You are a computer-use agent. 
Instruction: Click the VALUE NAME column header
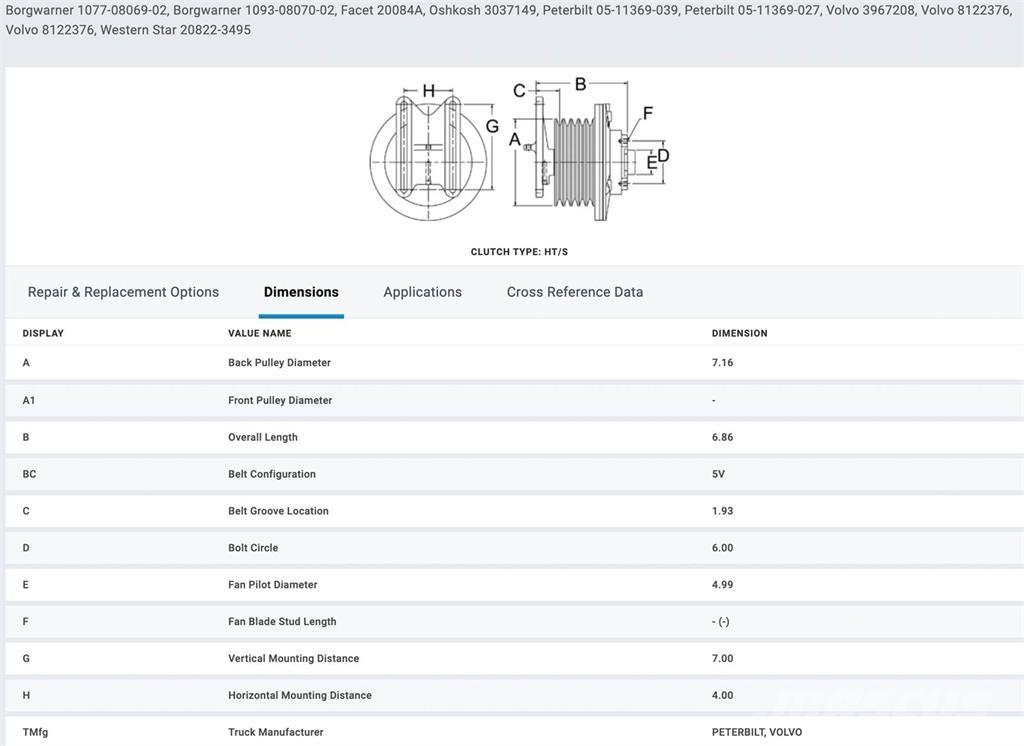click(259, 333)
